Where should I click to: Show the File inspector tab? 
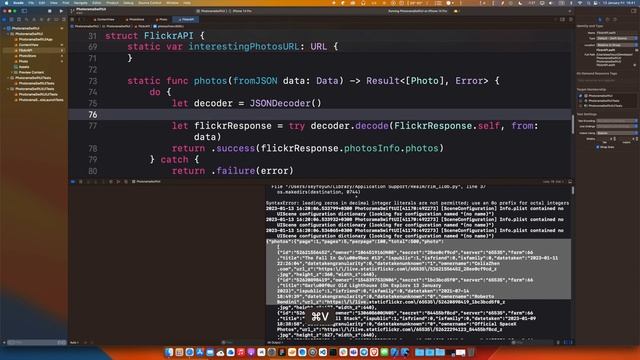tap(600, 19)
